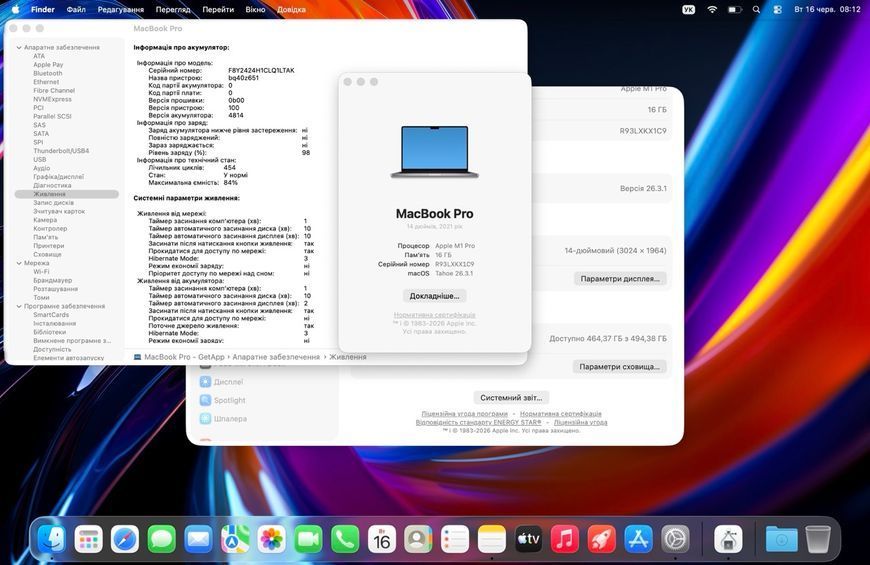870x565 pixels.
Task: Open the Вікно menu
Action: [x=255, y=9]
